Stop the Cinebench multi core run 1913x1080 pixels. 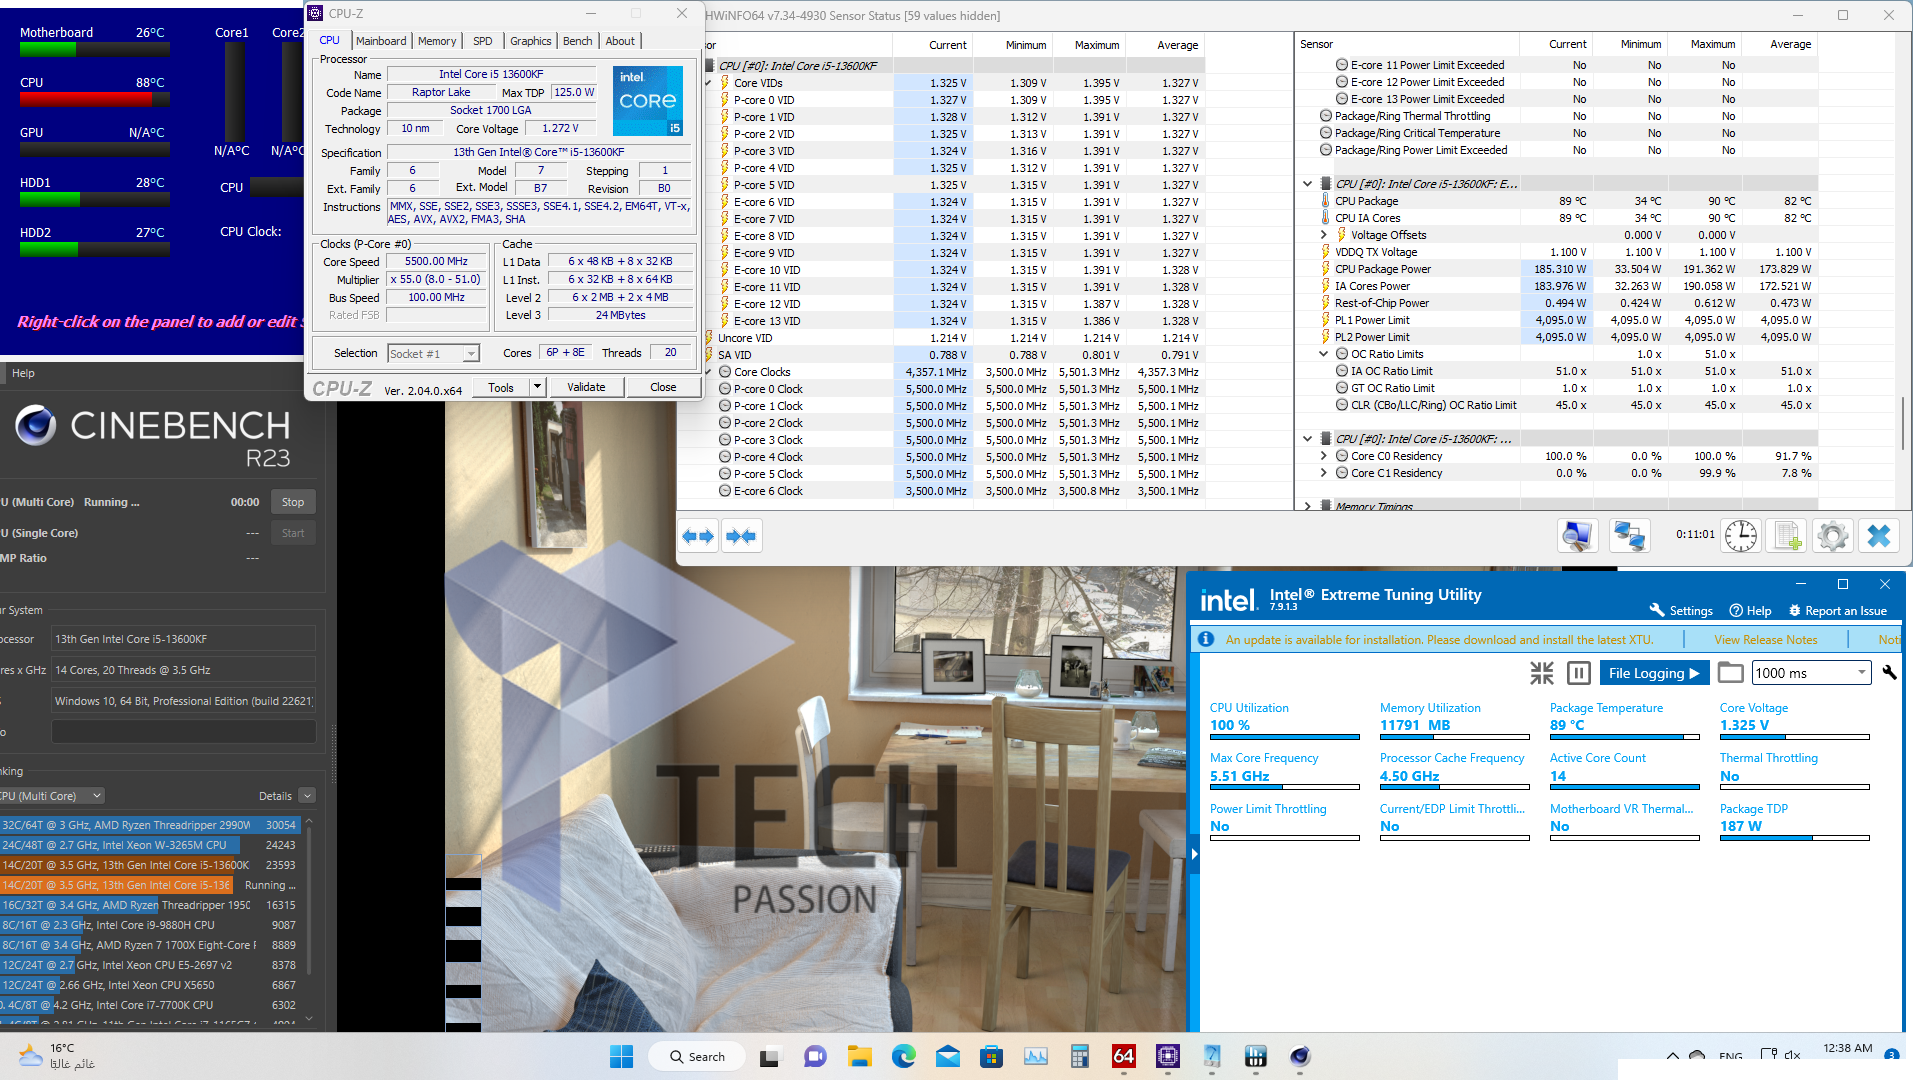pos(293,502)
